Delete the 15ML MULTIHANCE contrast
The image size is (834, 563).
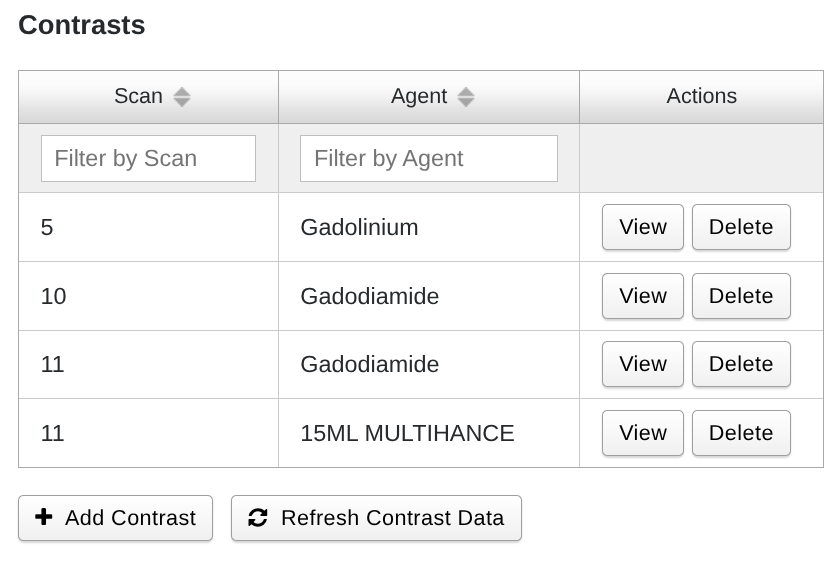point(740,433)
